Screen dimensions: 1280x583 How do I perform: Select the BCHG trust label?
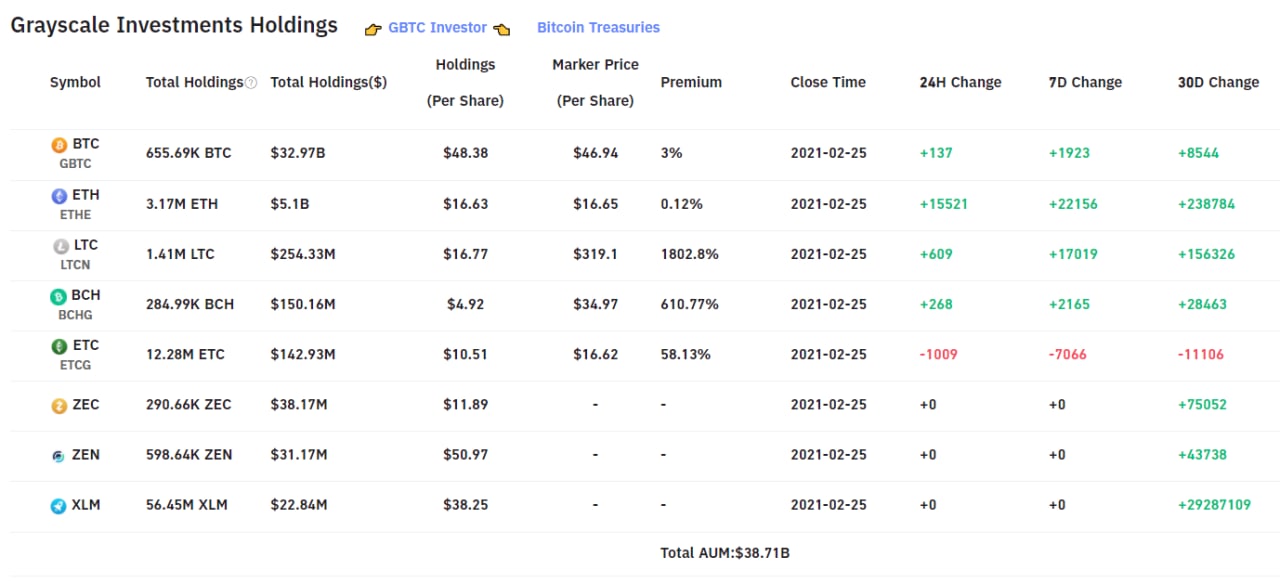point(76,315)
